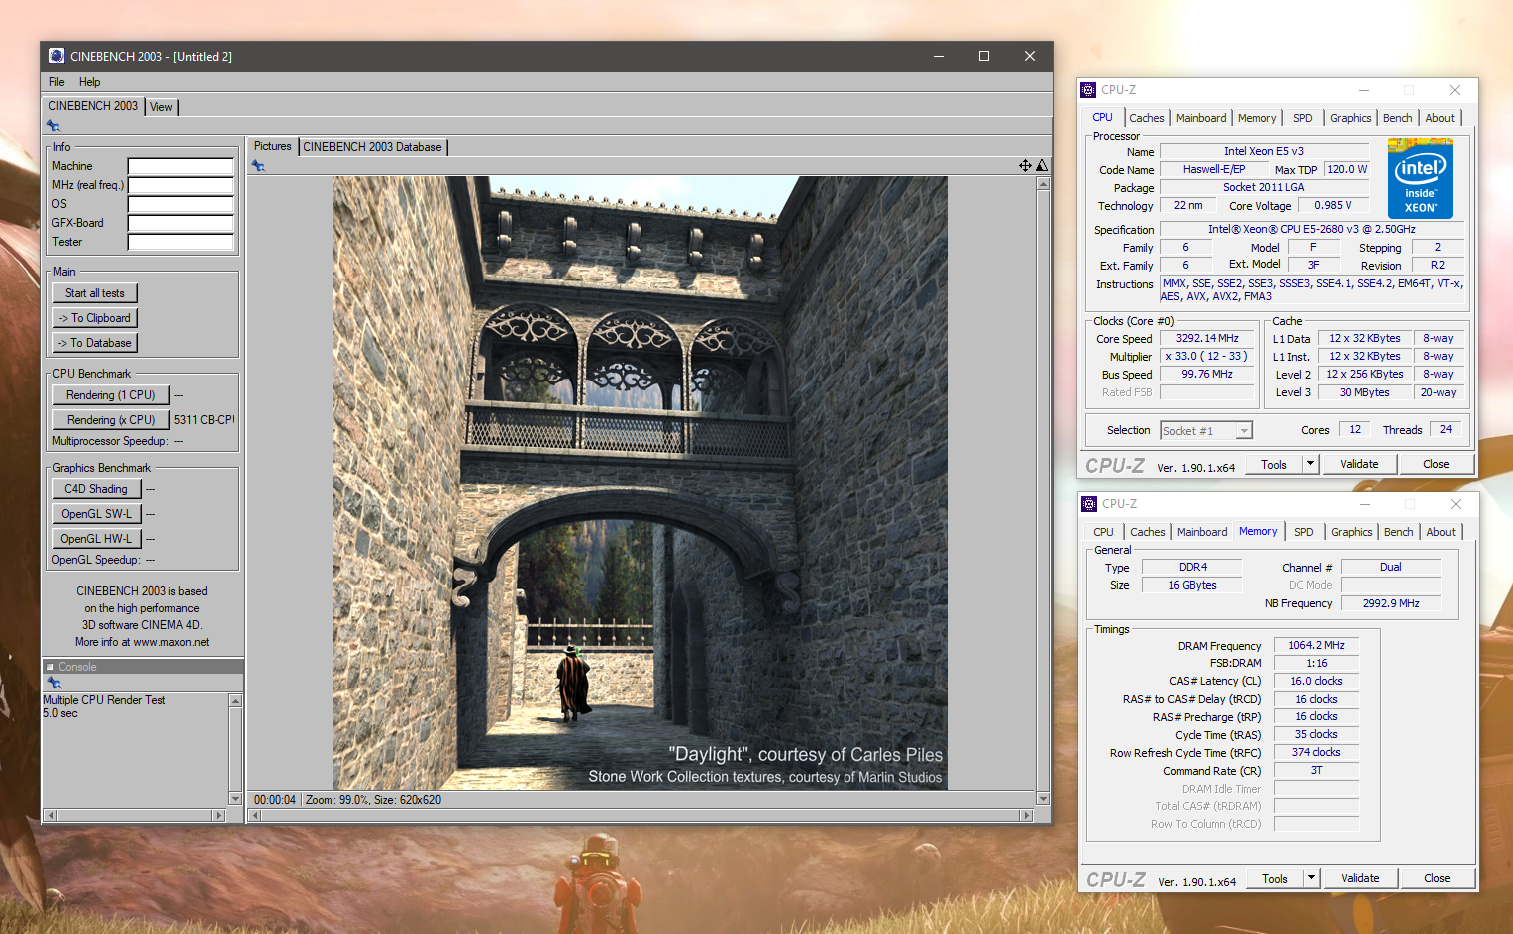1513x934 pixels.
Task: Open CPU tab in lower CPU-Z window
Action: pyautogui.click(x=1103, y=532)
